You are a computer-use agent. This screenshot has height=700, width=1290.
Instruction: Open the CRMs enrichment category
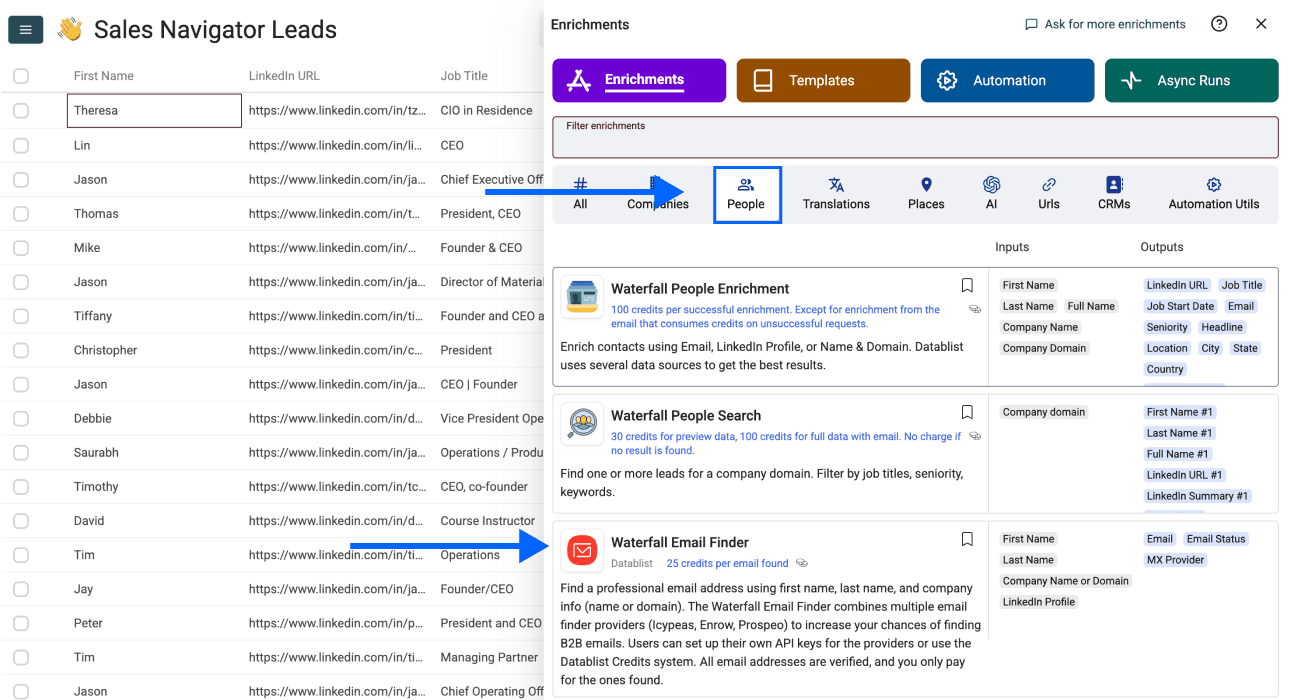1113,193
